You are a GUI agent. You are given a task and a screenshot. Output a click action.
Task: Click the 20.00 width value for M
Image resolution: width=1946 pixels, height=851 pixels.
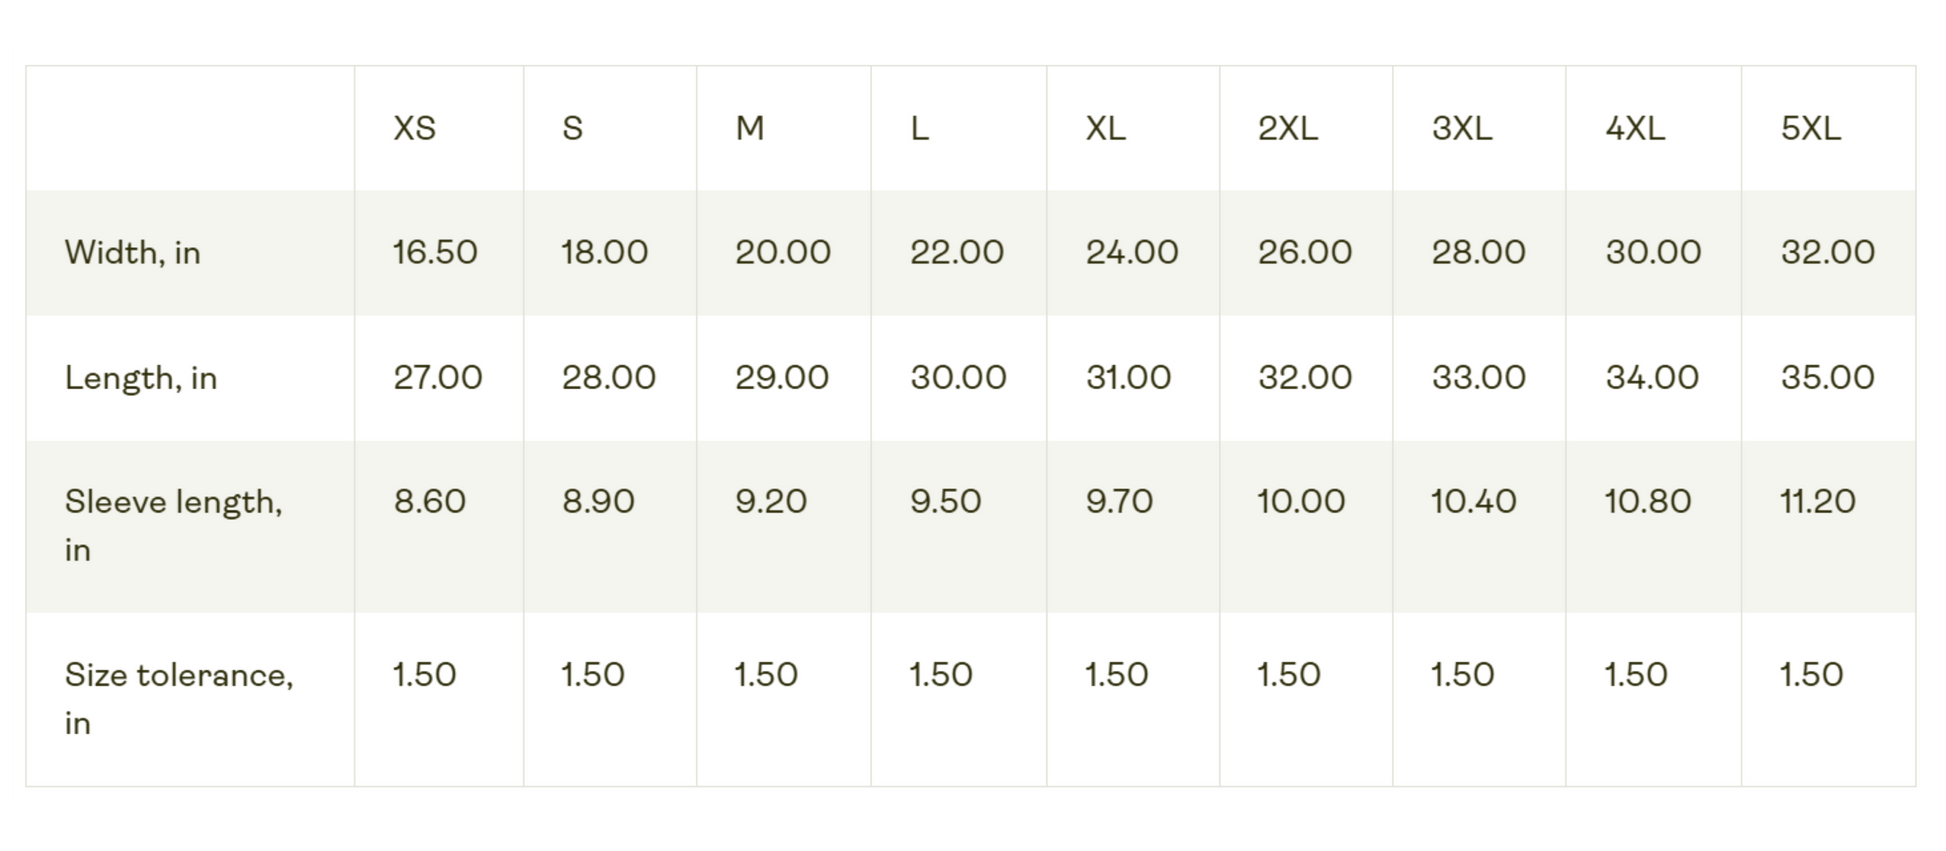[782, 252]
